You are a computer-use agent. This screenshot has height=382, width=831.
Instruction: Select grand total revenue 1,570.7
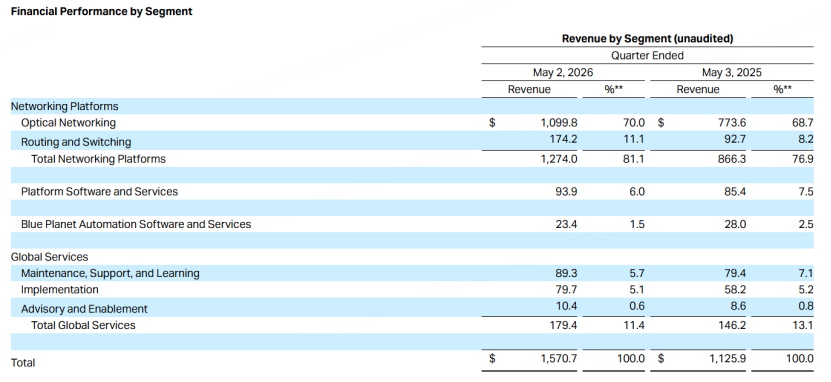click(559, 359)
